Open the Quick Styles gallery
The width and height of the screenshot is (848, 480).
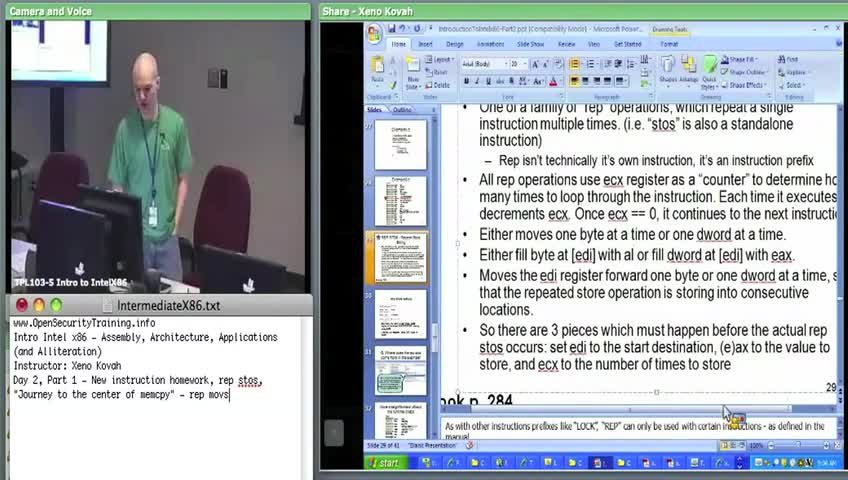(x=709, y=73)
